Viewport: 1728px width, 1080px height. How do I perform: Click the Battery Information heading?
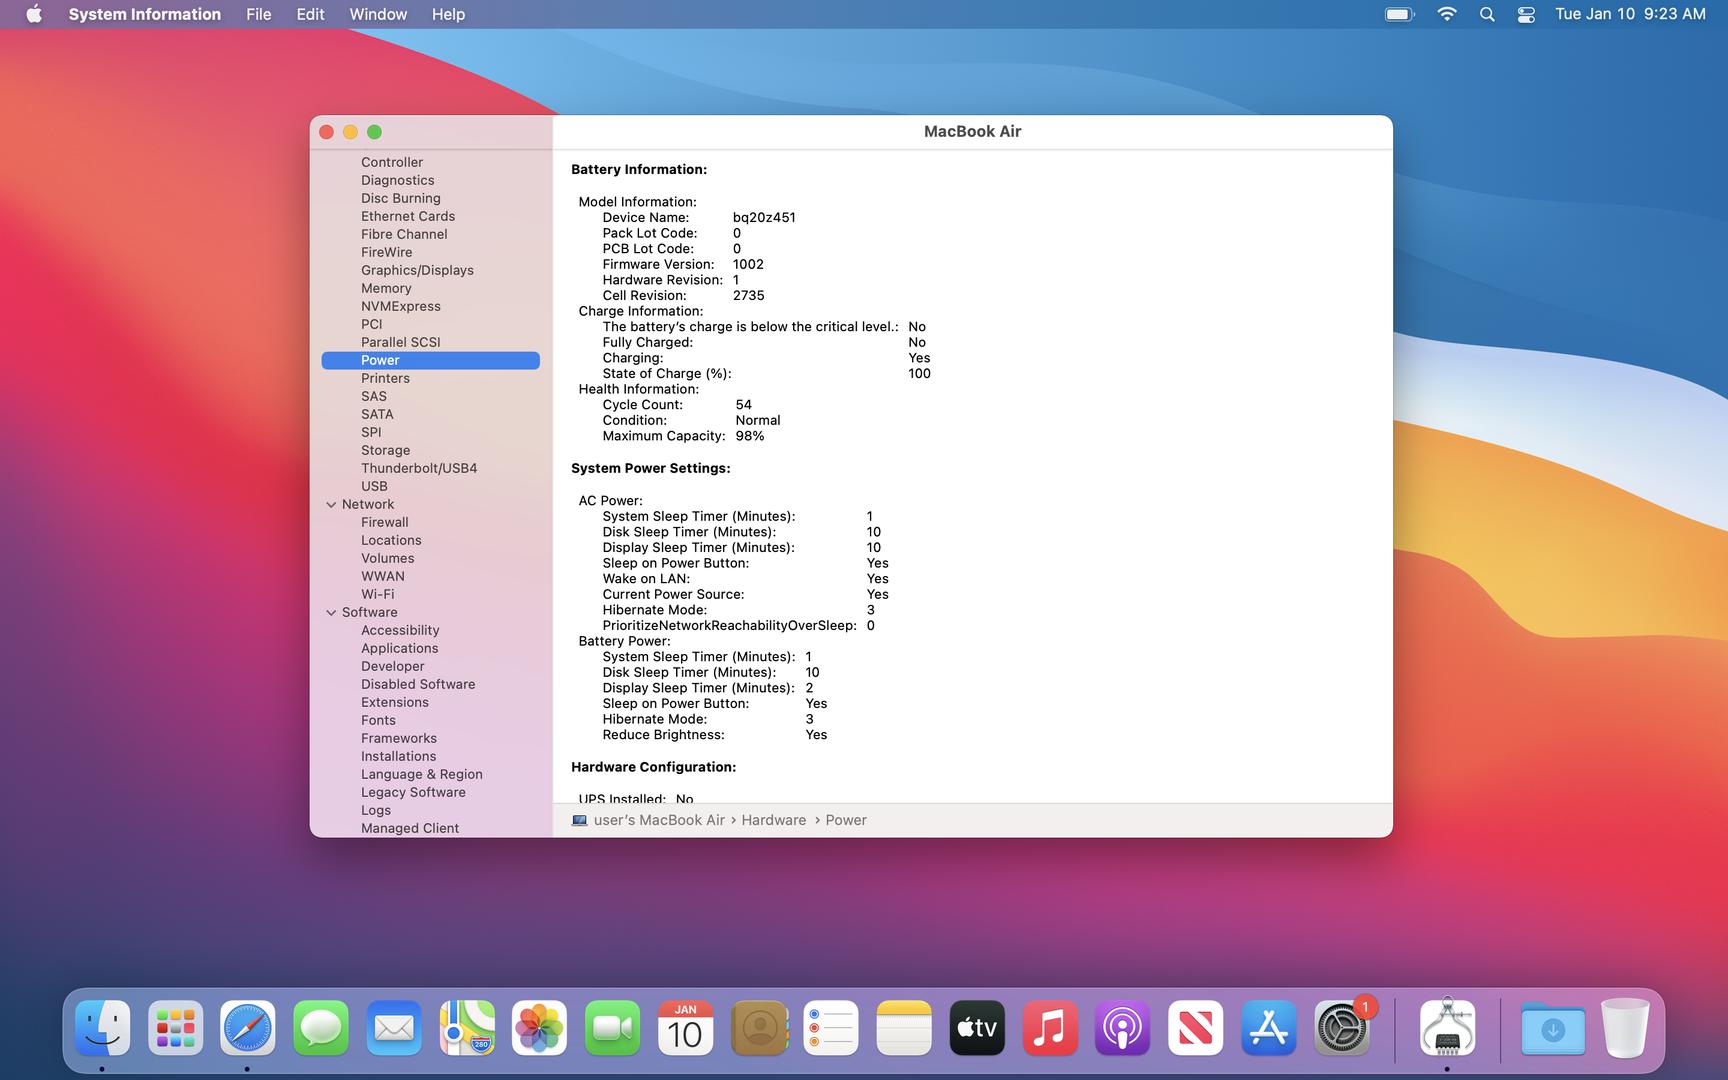click(639, 170)
